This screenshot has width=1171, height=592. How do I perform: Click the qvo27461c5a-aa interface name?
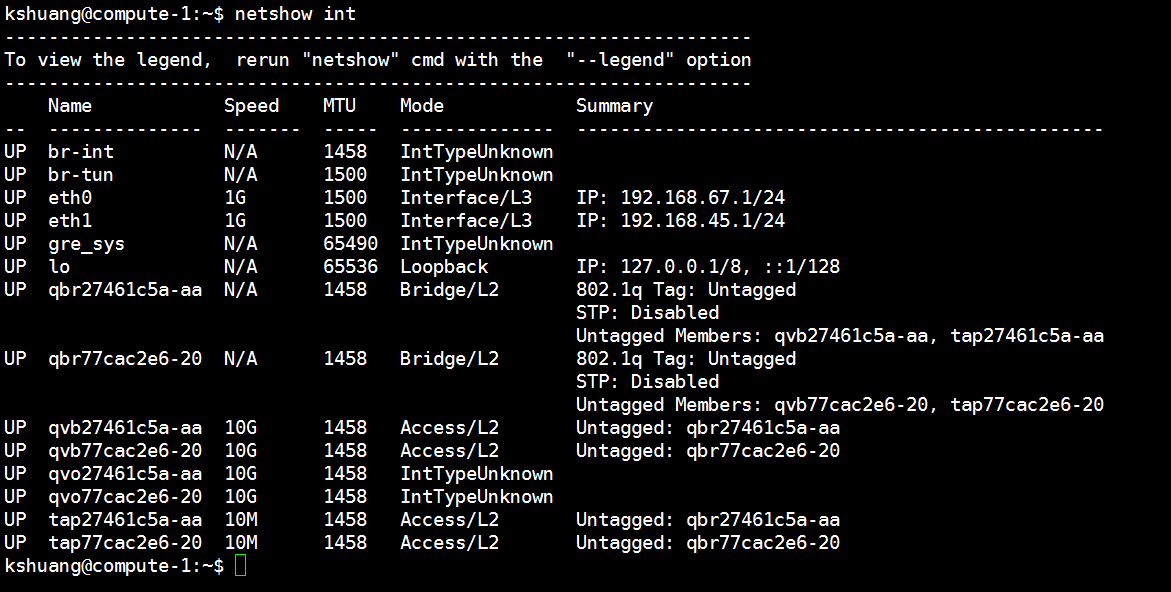125,474
